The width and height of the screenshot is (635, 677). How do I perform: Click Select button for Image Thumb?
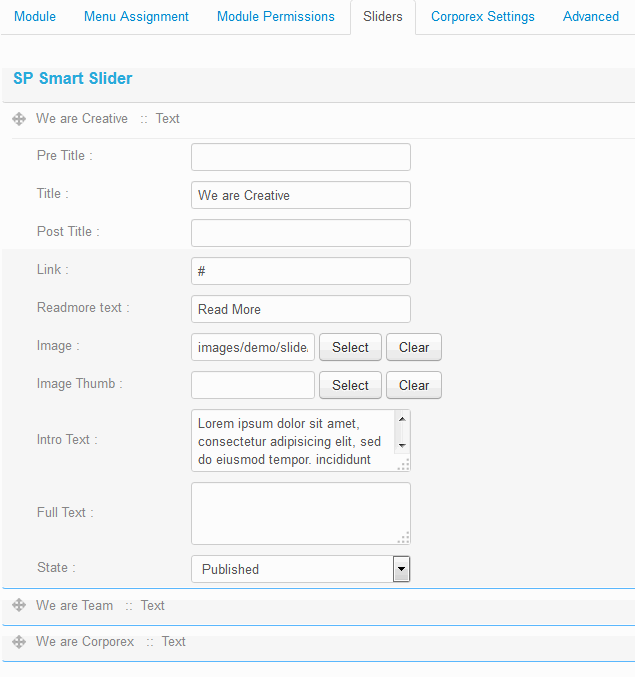coord(351,385)
